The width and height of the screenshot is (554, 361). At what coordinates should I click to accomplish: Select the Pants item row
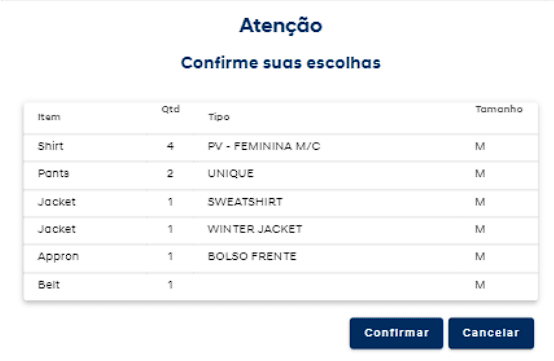click(281, 174)
